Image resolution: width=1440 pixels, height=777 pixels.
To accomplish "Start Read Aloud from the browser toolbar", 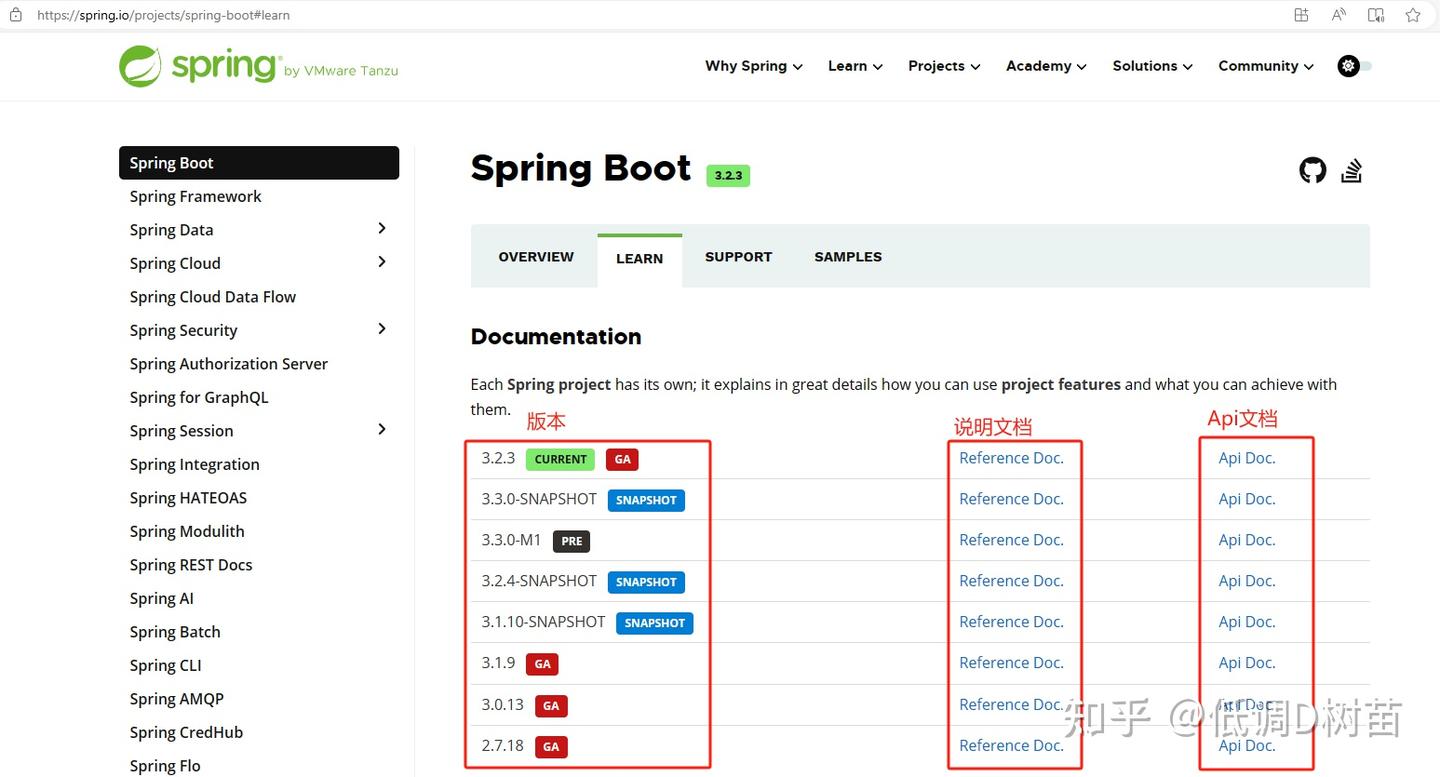I will coord(1338,15).
